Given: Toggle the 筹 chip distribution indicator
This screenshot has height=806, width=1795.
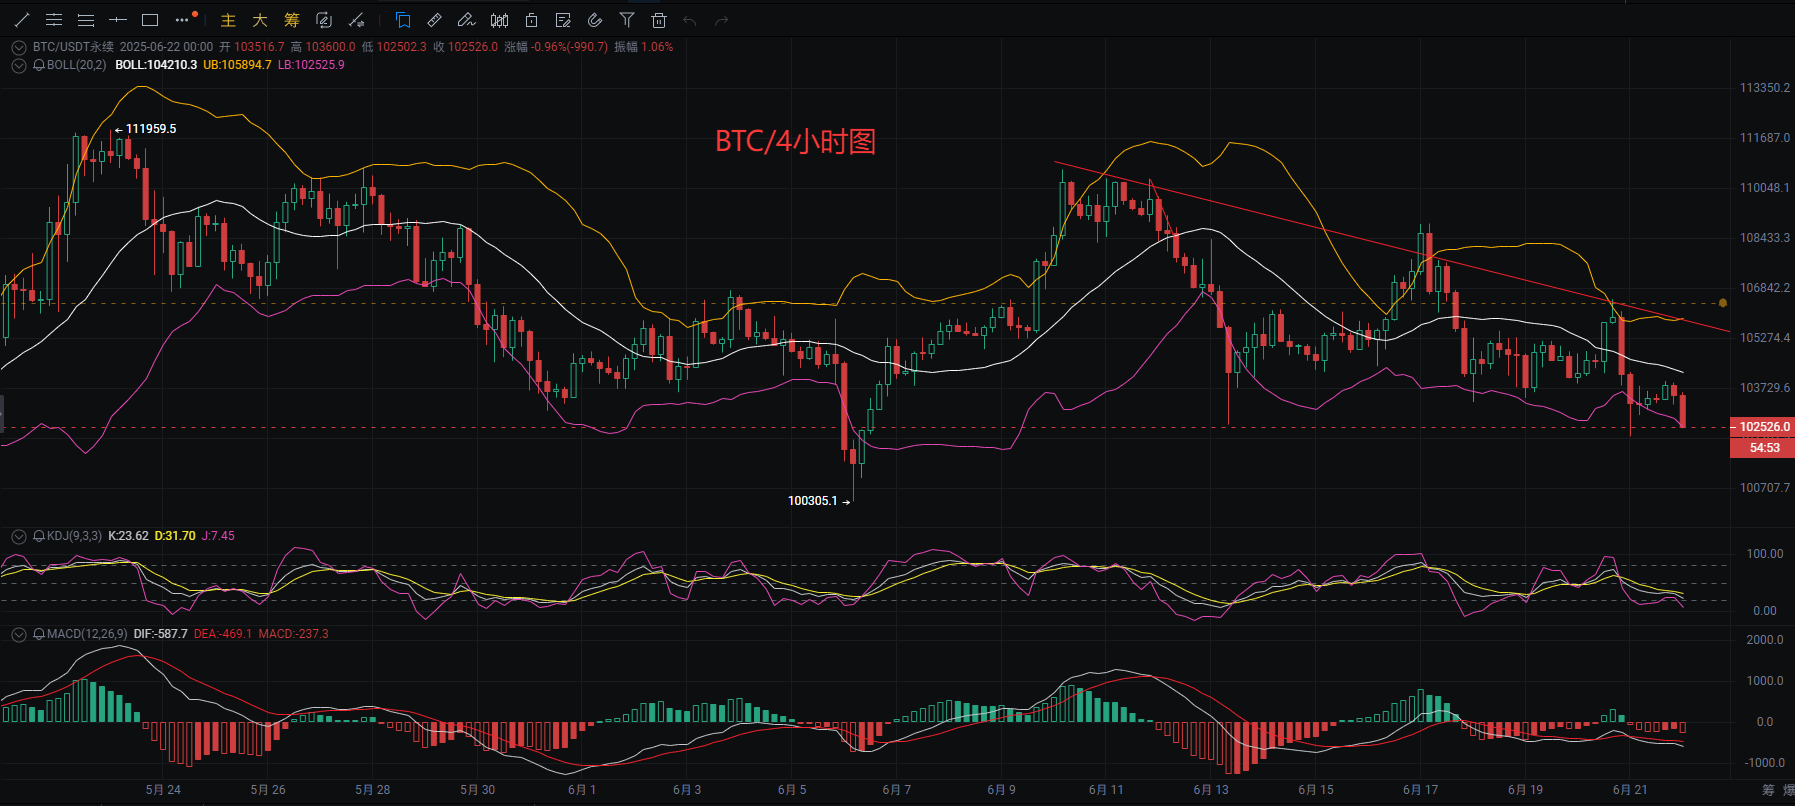Looking at the screenshot, I should tap(292, 20).
